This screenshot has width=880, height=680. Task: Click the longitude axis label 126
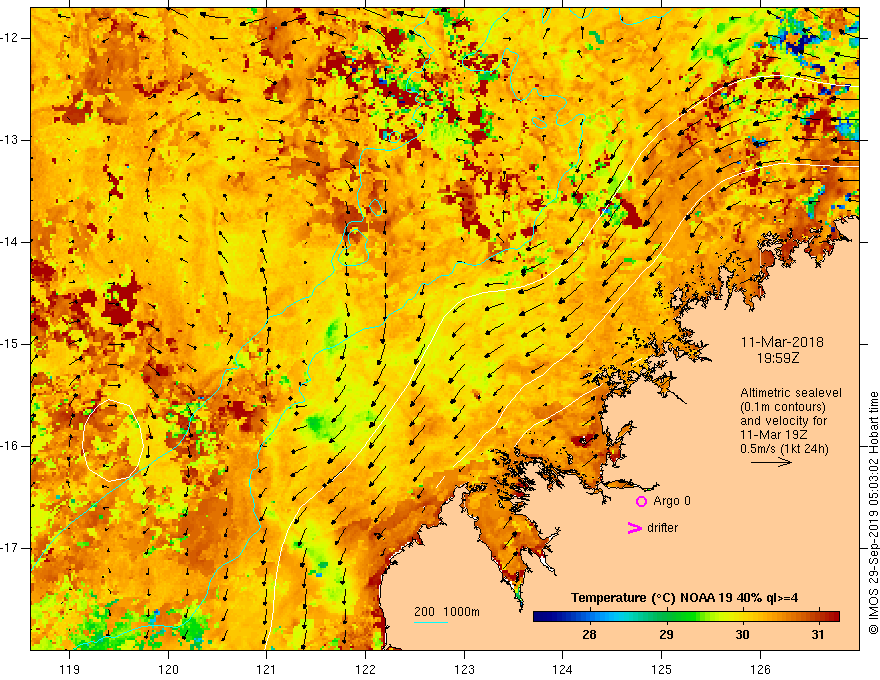pyautogui.click(x=760, y=669)
